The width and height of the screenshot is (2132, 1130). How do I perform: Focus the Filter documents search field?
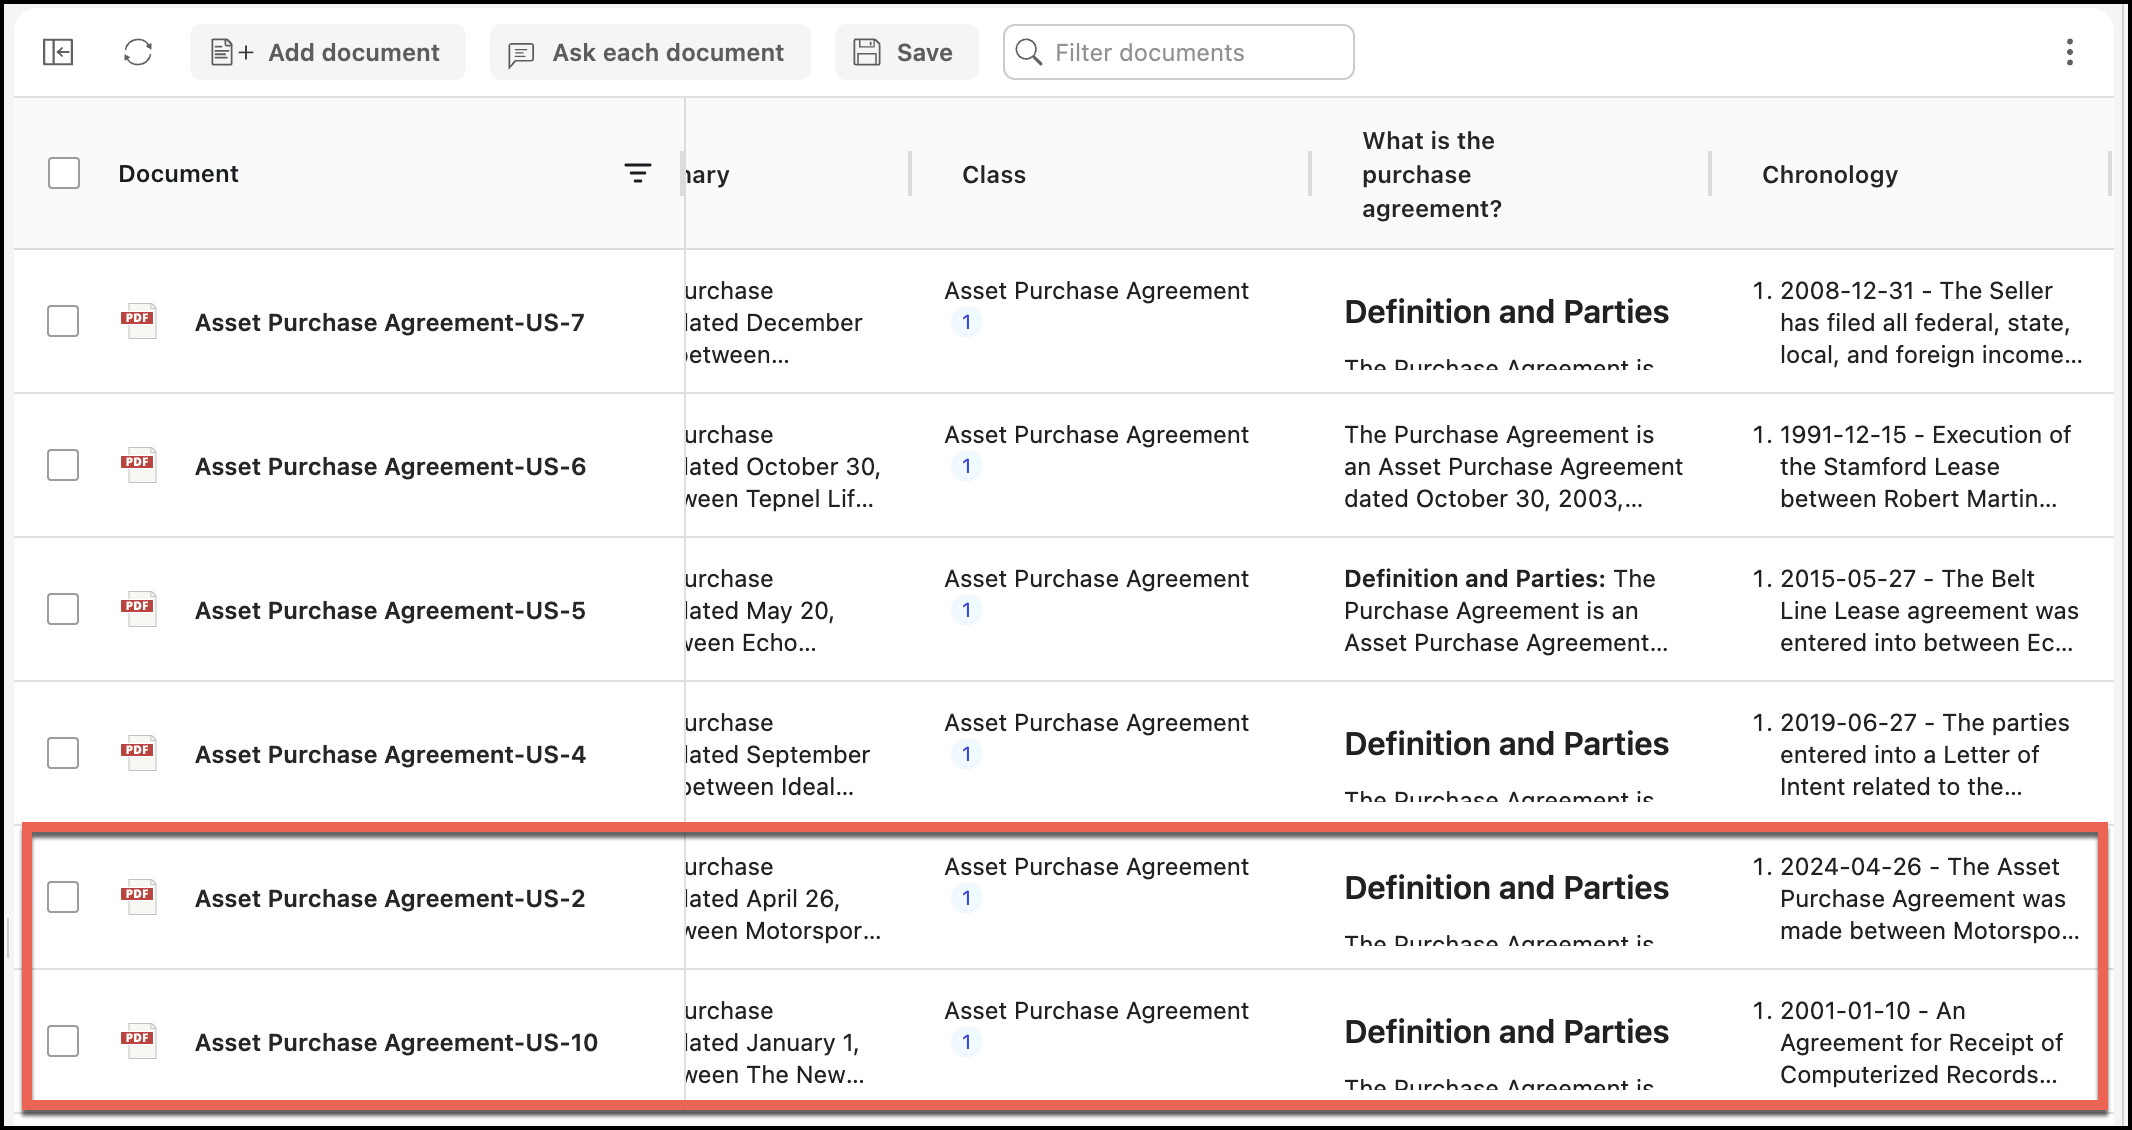click(1178, 52)
